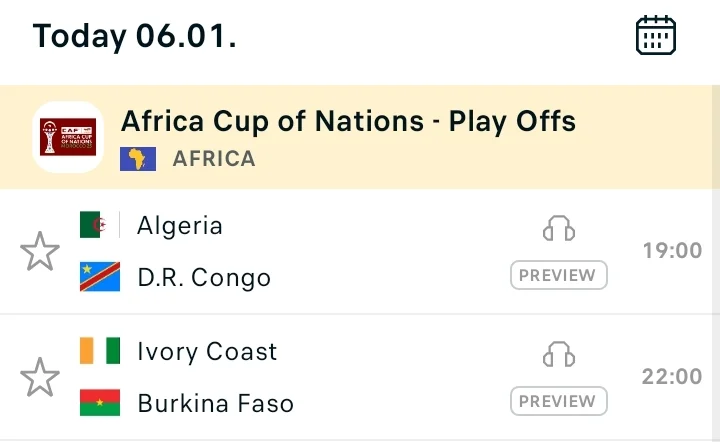Open PREVIEW for Ivory Coast vs Burkina Faso
This screenshot has width=720, height=442.
tap(559, 401)
